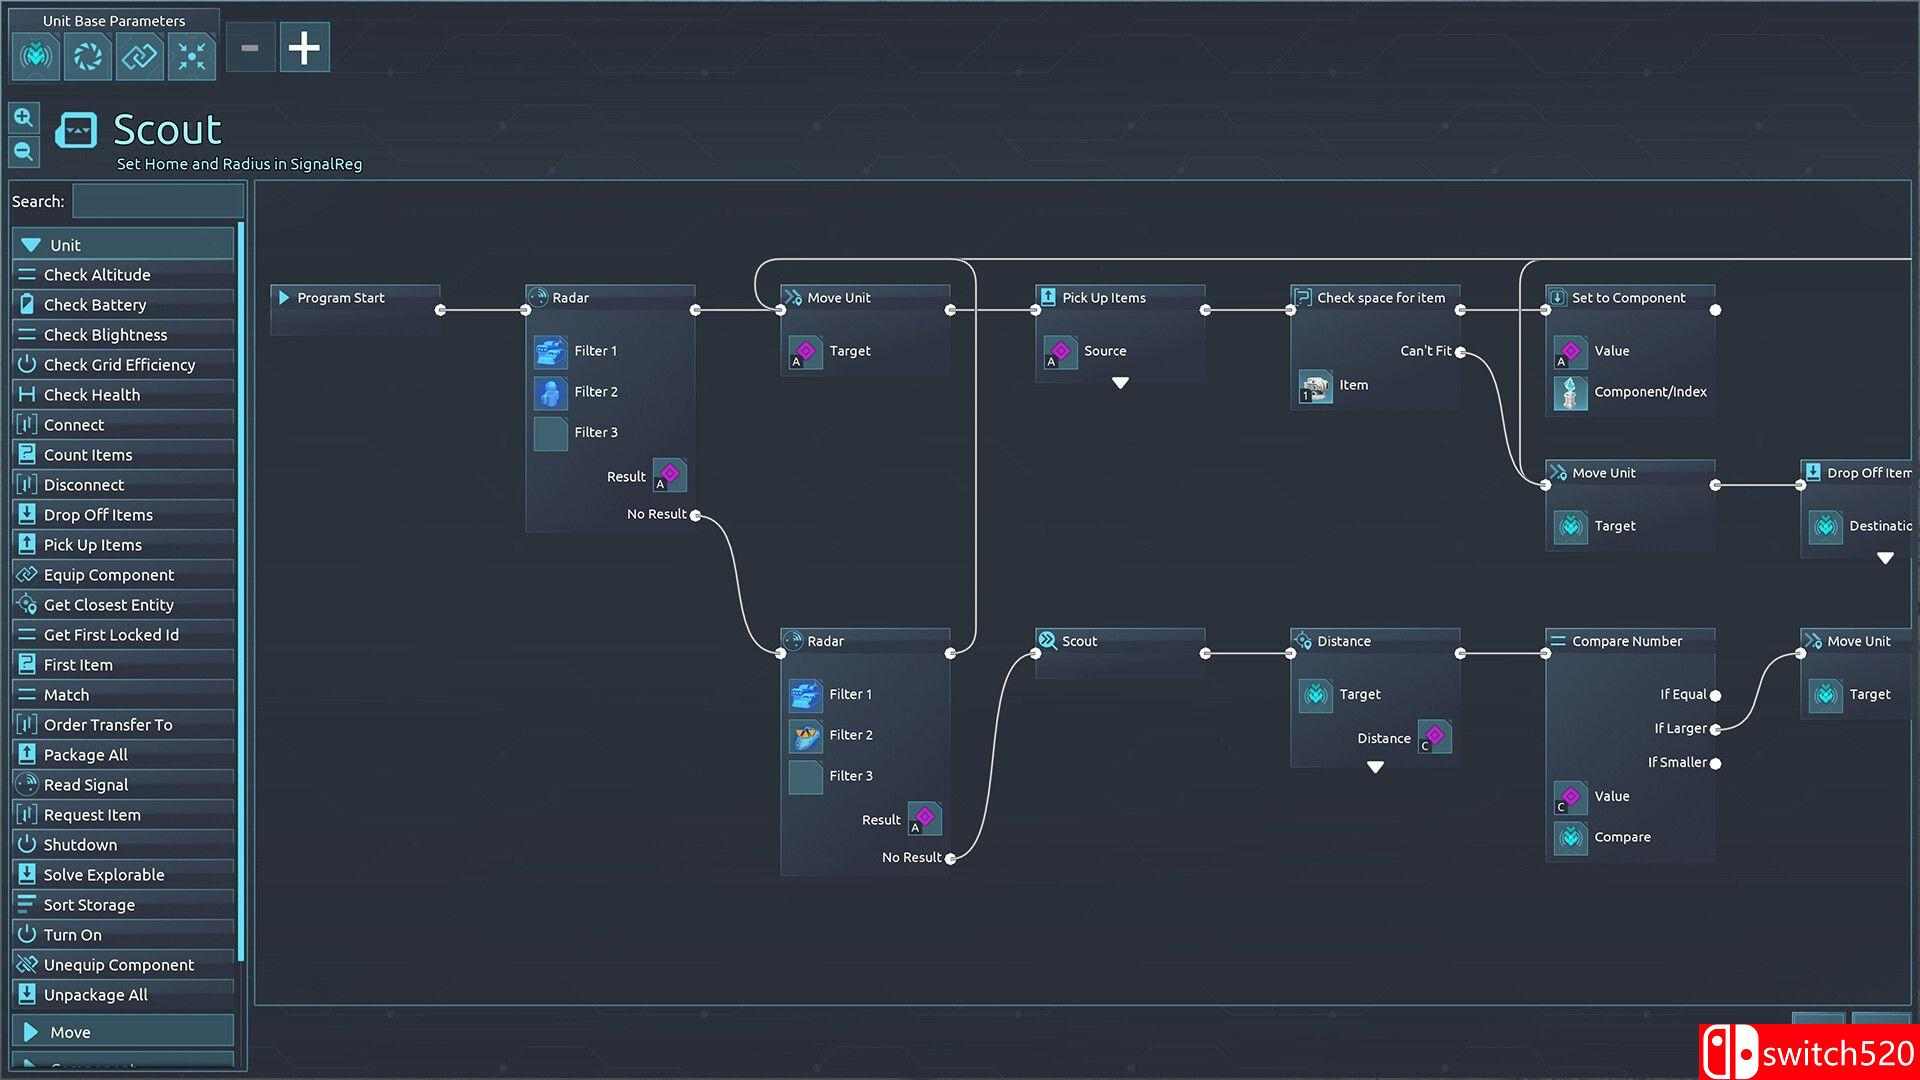Click Read Signal list entry
The image size is (1920, 1080).
point(123,784)
